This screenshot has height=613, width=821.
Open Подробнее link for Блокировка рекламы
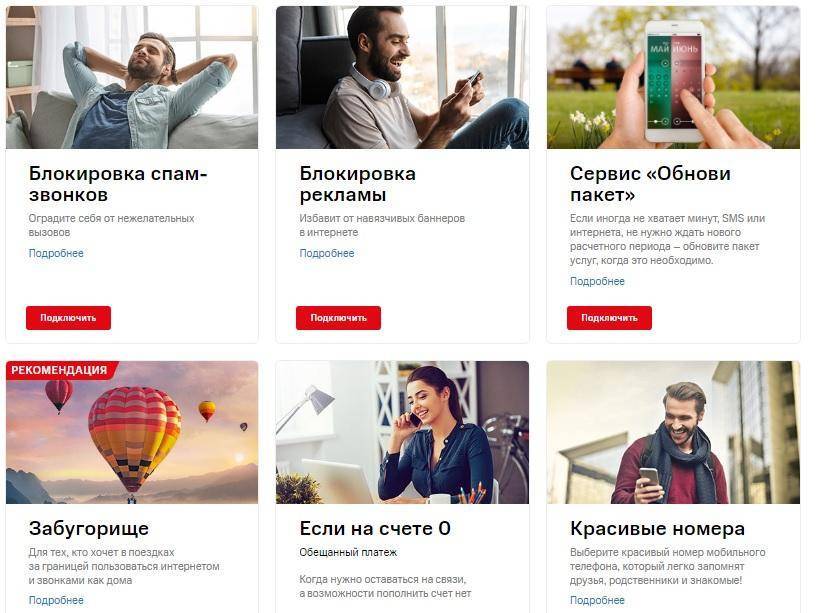click(327, 253)
